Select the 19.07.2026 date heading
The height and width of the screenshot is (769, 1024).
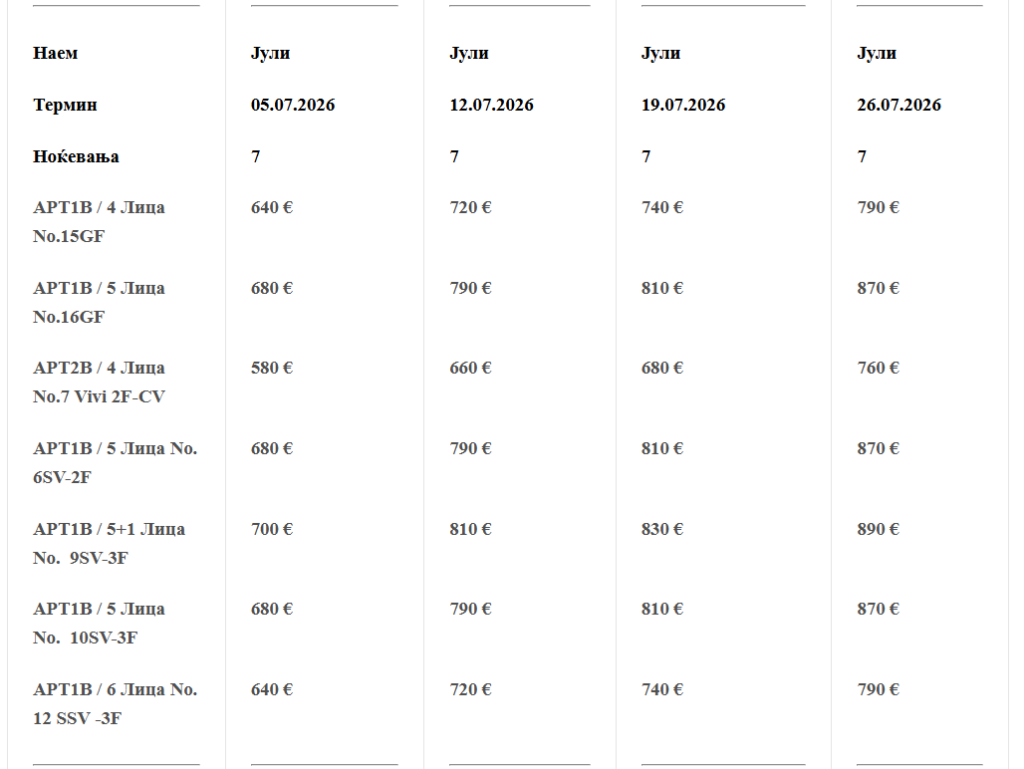(x=683, y=105)
